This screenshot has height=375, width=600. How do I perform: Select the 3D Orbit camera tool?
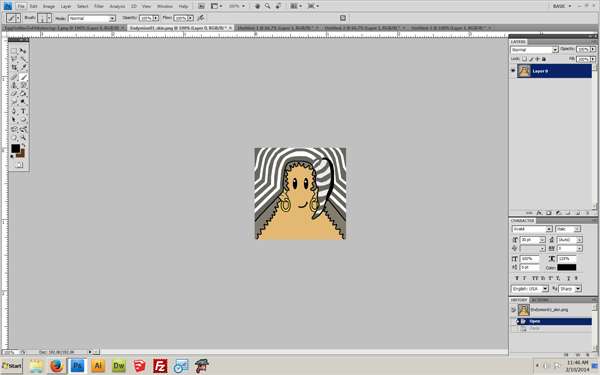coord(23,129)
